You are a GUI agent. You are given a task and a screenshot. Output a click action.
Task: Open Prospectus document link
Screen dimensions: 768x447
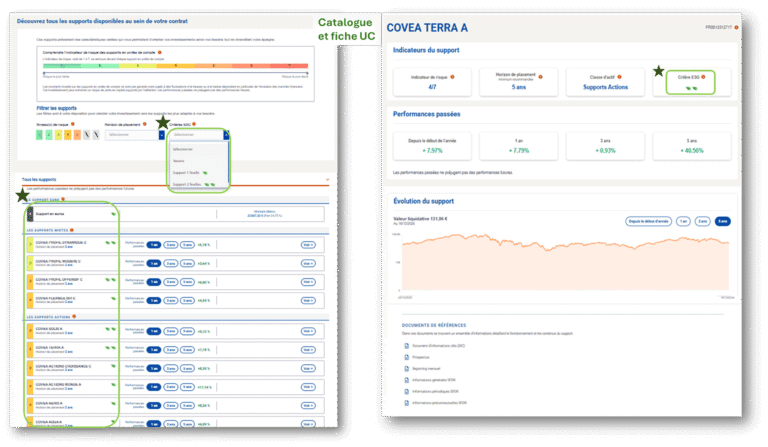(421, 357)
